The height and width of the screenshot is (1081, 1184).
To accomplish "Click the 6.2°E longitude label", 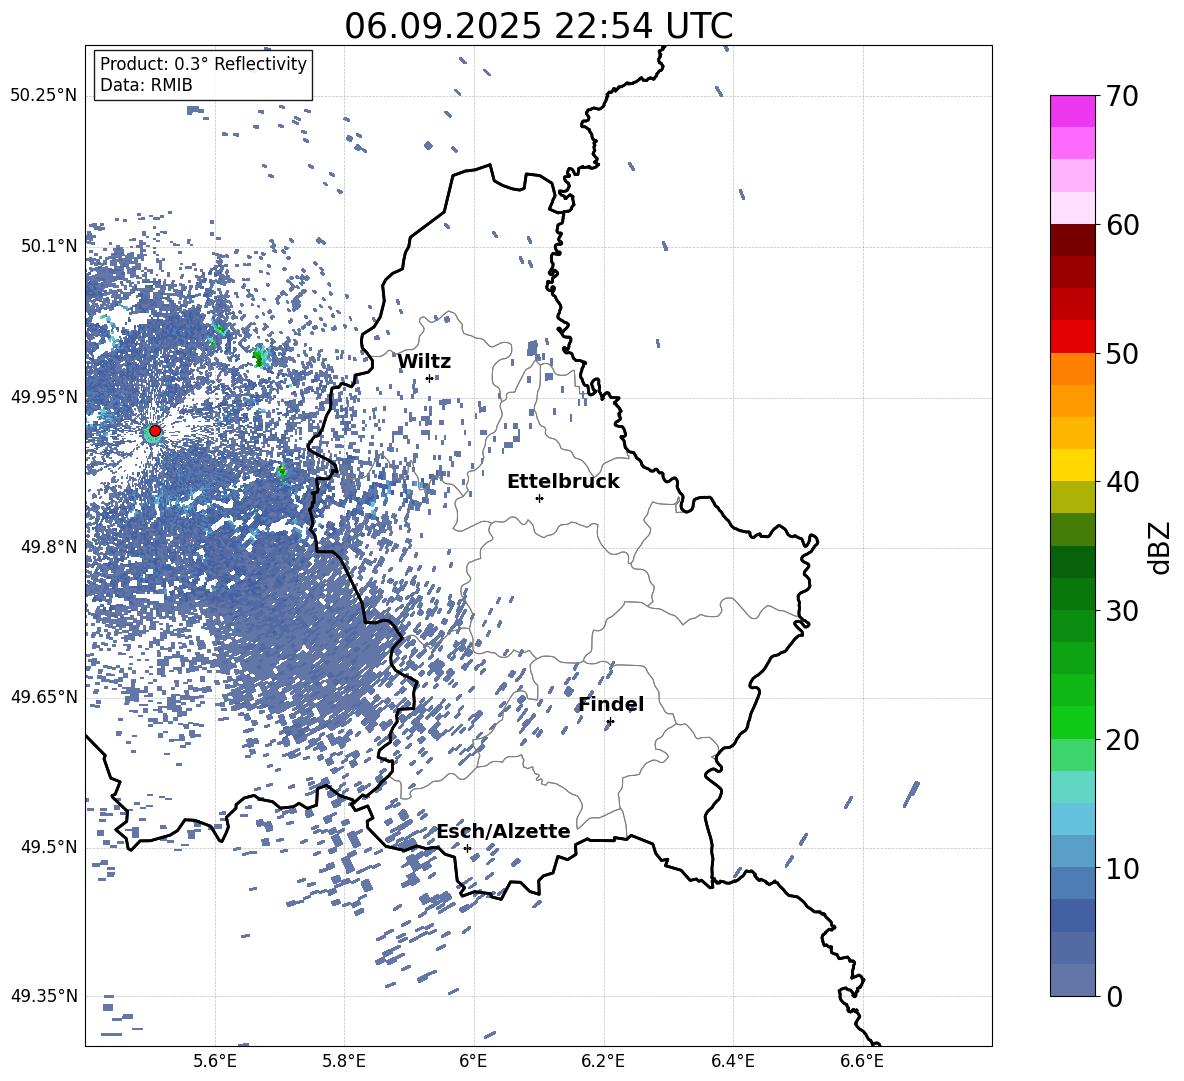I will [x=603, y=1062].
